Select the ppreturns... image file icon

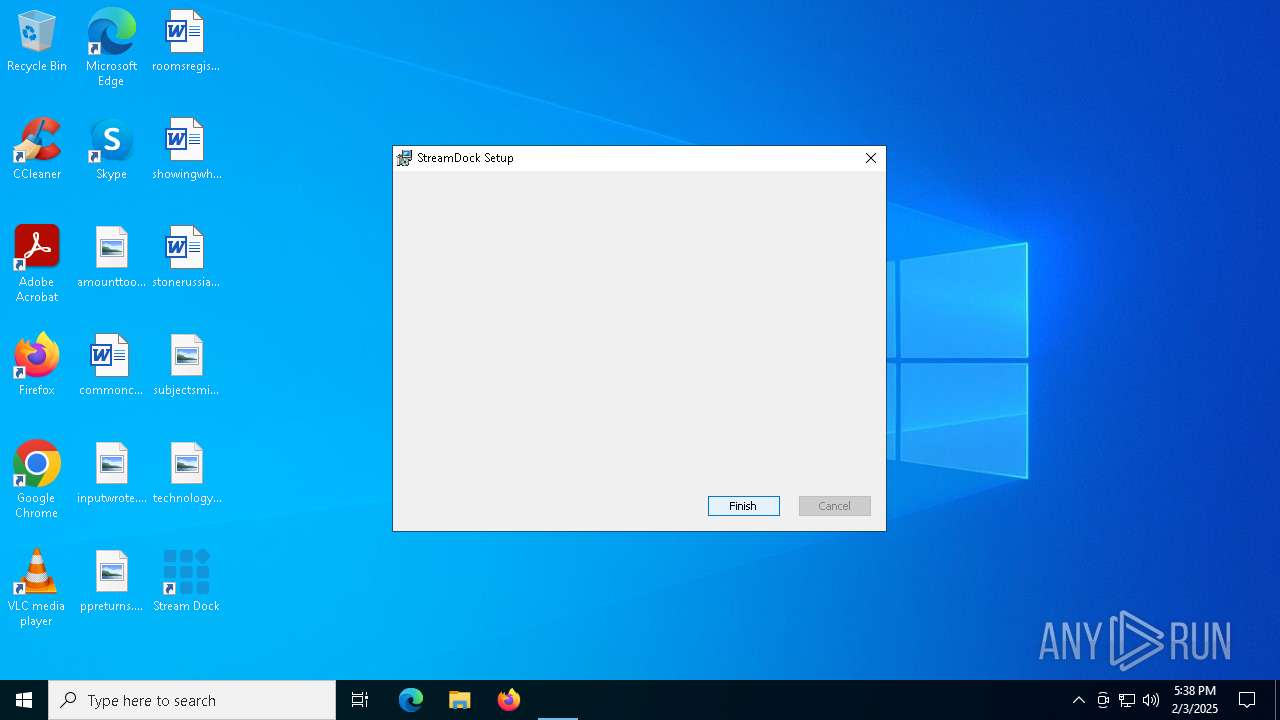pyautogui.click(x=111, y=581)
